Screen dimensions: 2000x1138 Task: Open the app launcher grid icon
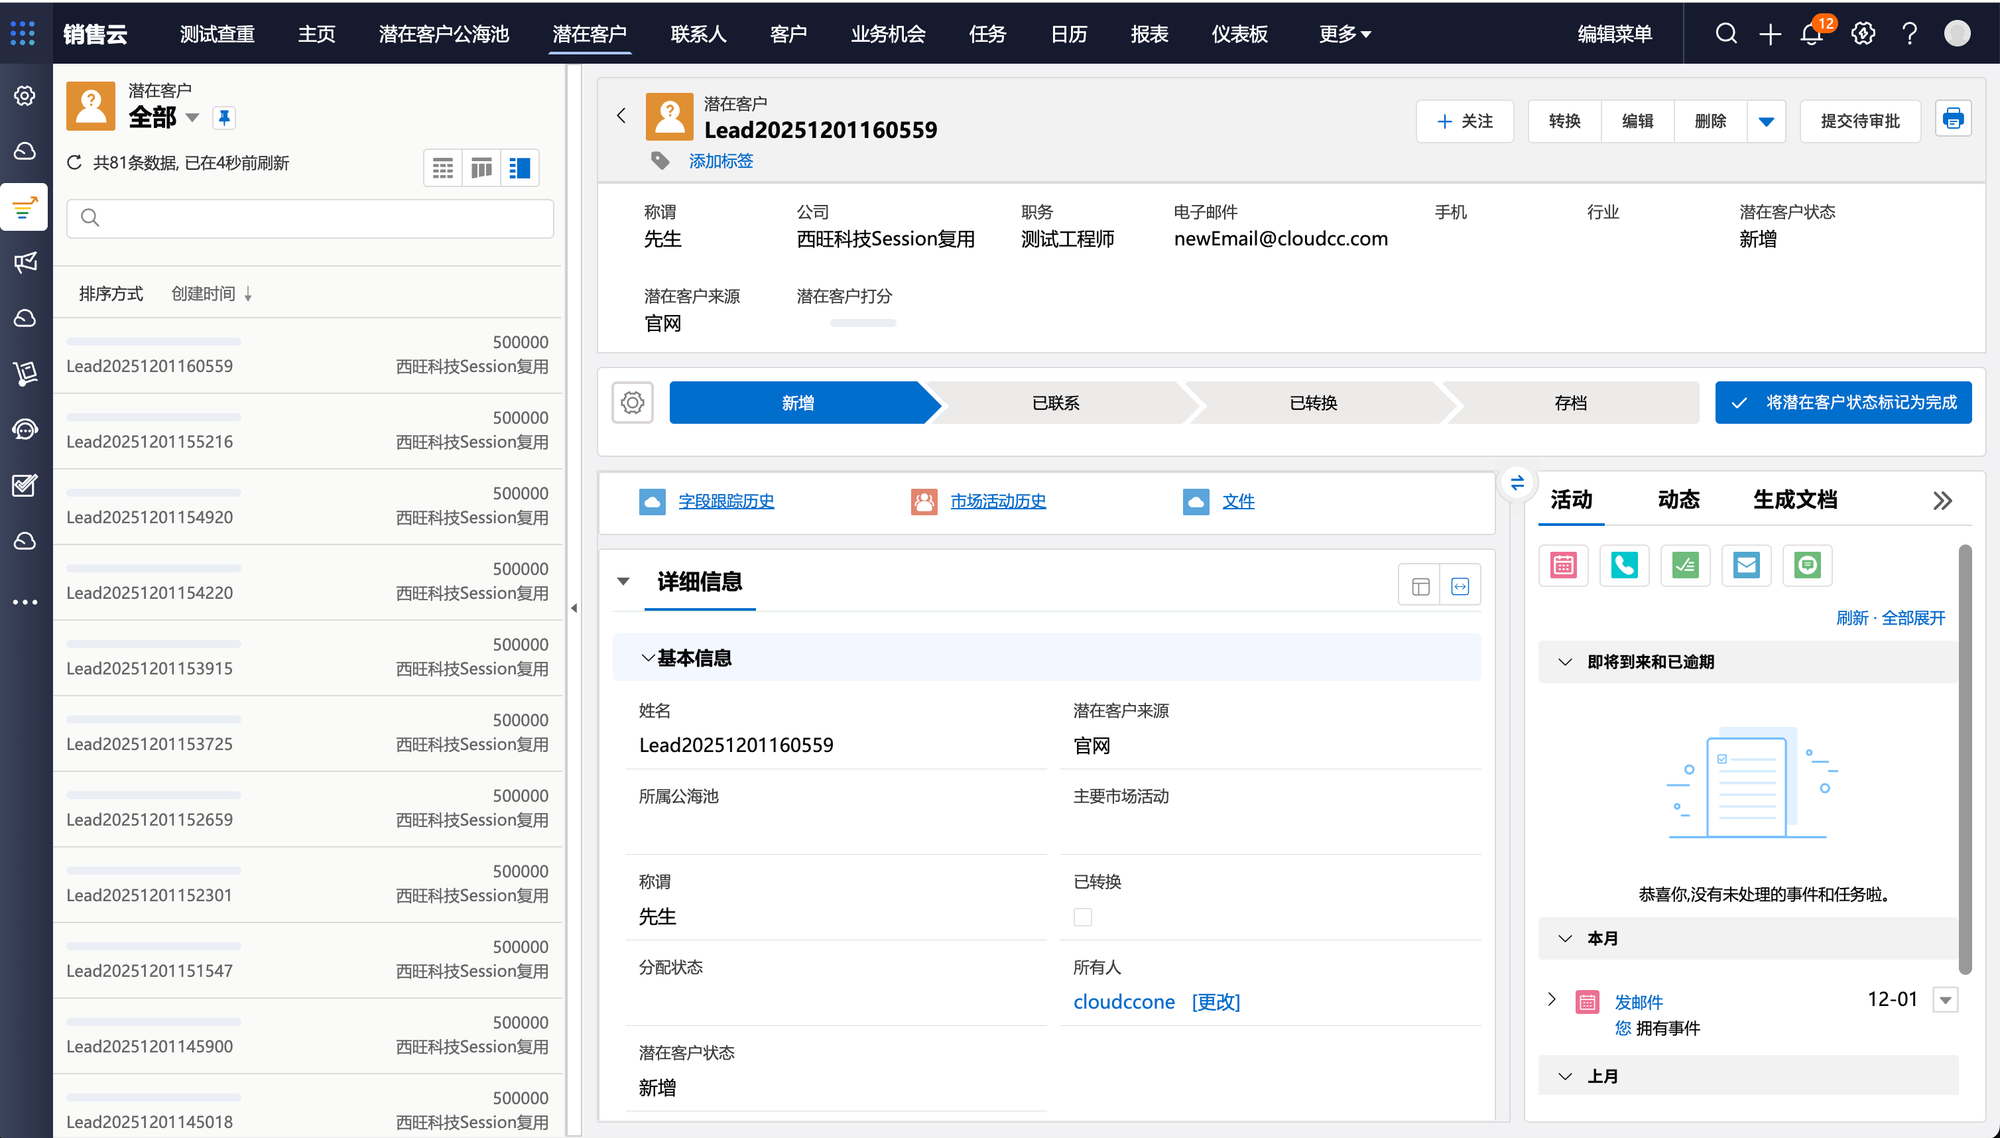coord(22,33)
